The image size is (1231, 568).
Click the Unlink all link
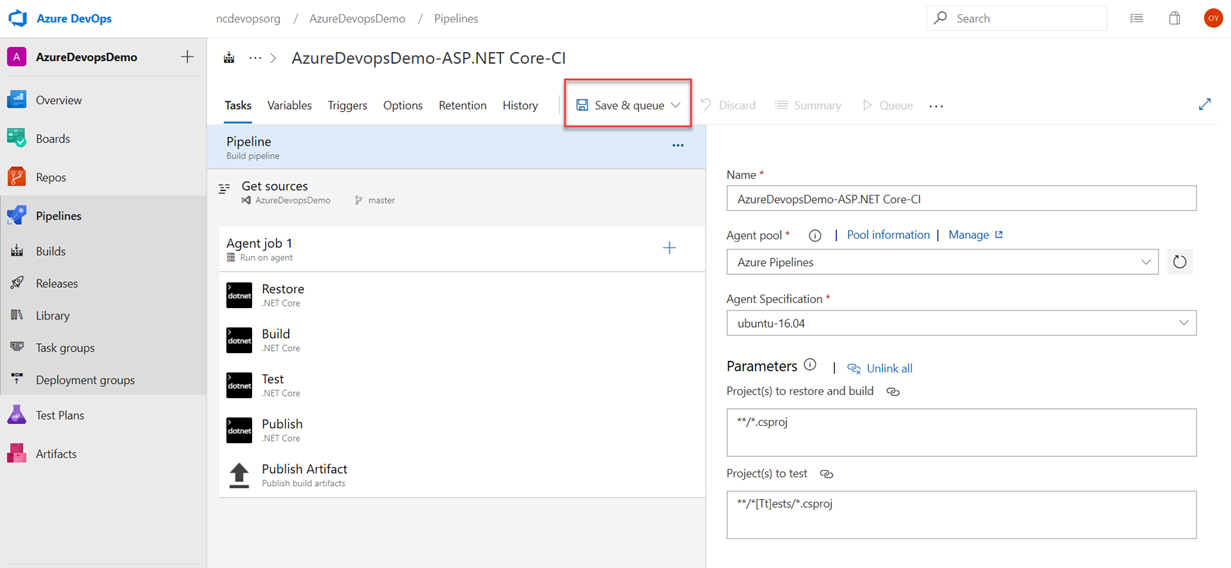[880, 368]
